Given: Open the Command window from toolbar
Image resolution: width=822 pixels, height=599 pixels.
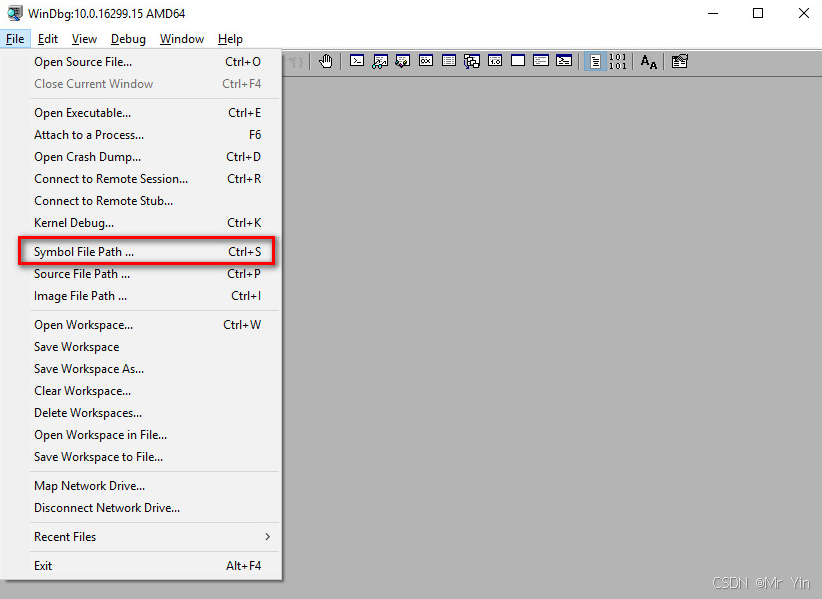Looking at the screenshot, I should click(x=357, y=61).
